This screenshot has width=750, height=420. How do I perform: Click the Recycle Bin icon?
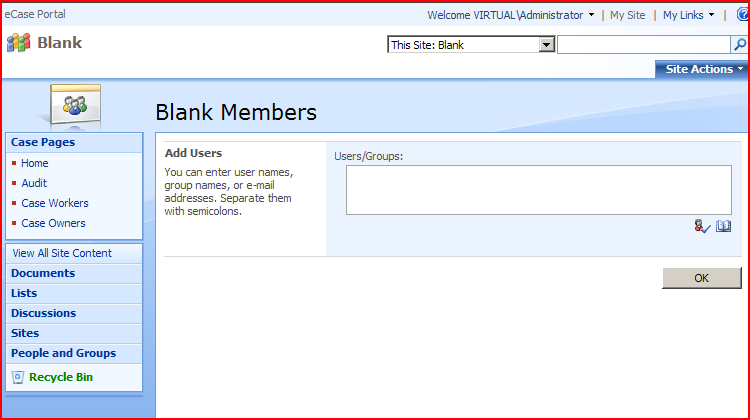click(x=17, y=377)
